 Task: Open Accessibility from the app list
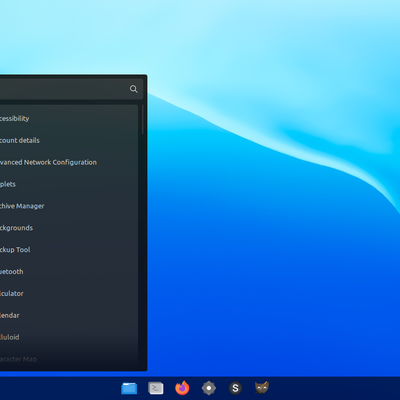point(69,118)
